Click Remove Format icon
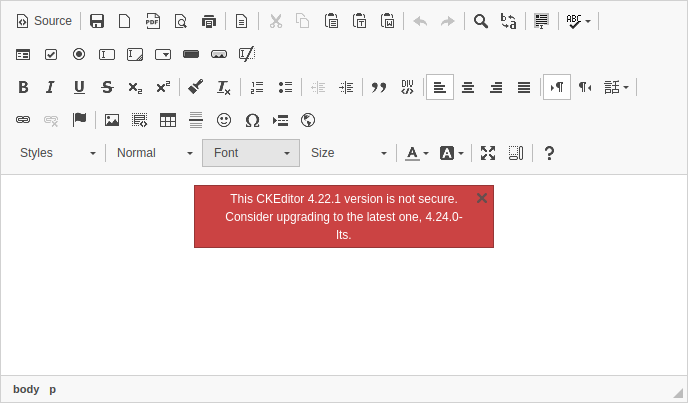 (x=224, y=87)
